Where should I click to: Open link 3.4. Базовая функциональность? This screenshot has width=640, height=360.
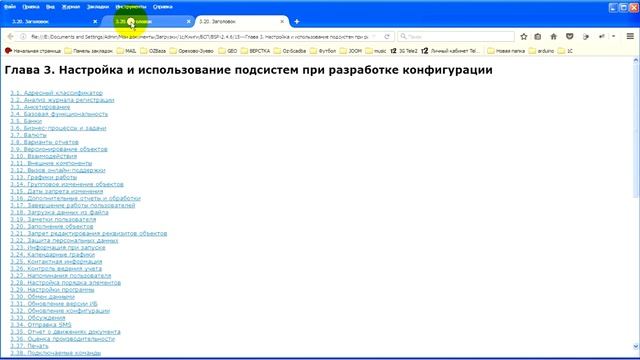point(59,114)
